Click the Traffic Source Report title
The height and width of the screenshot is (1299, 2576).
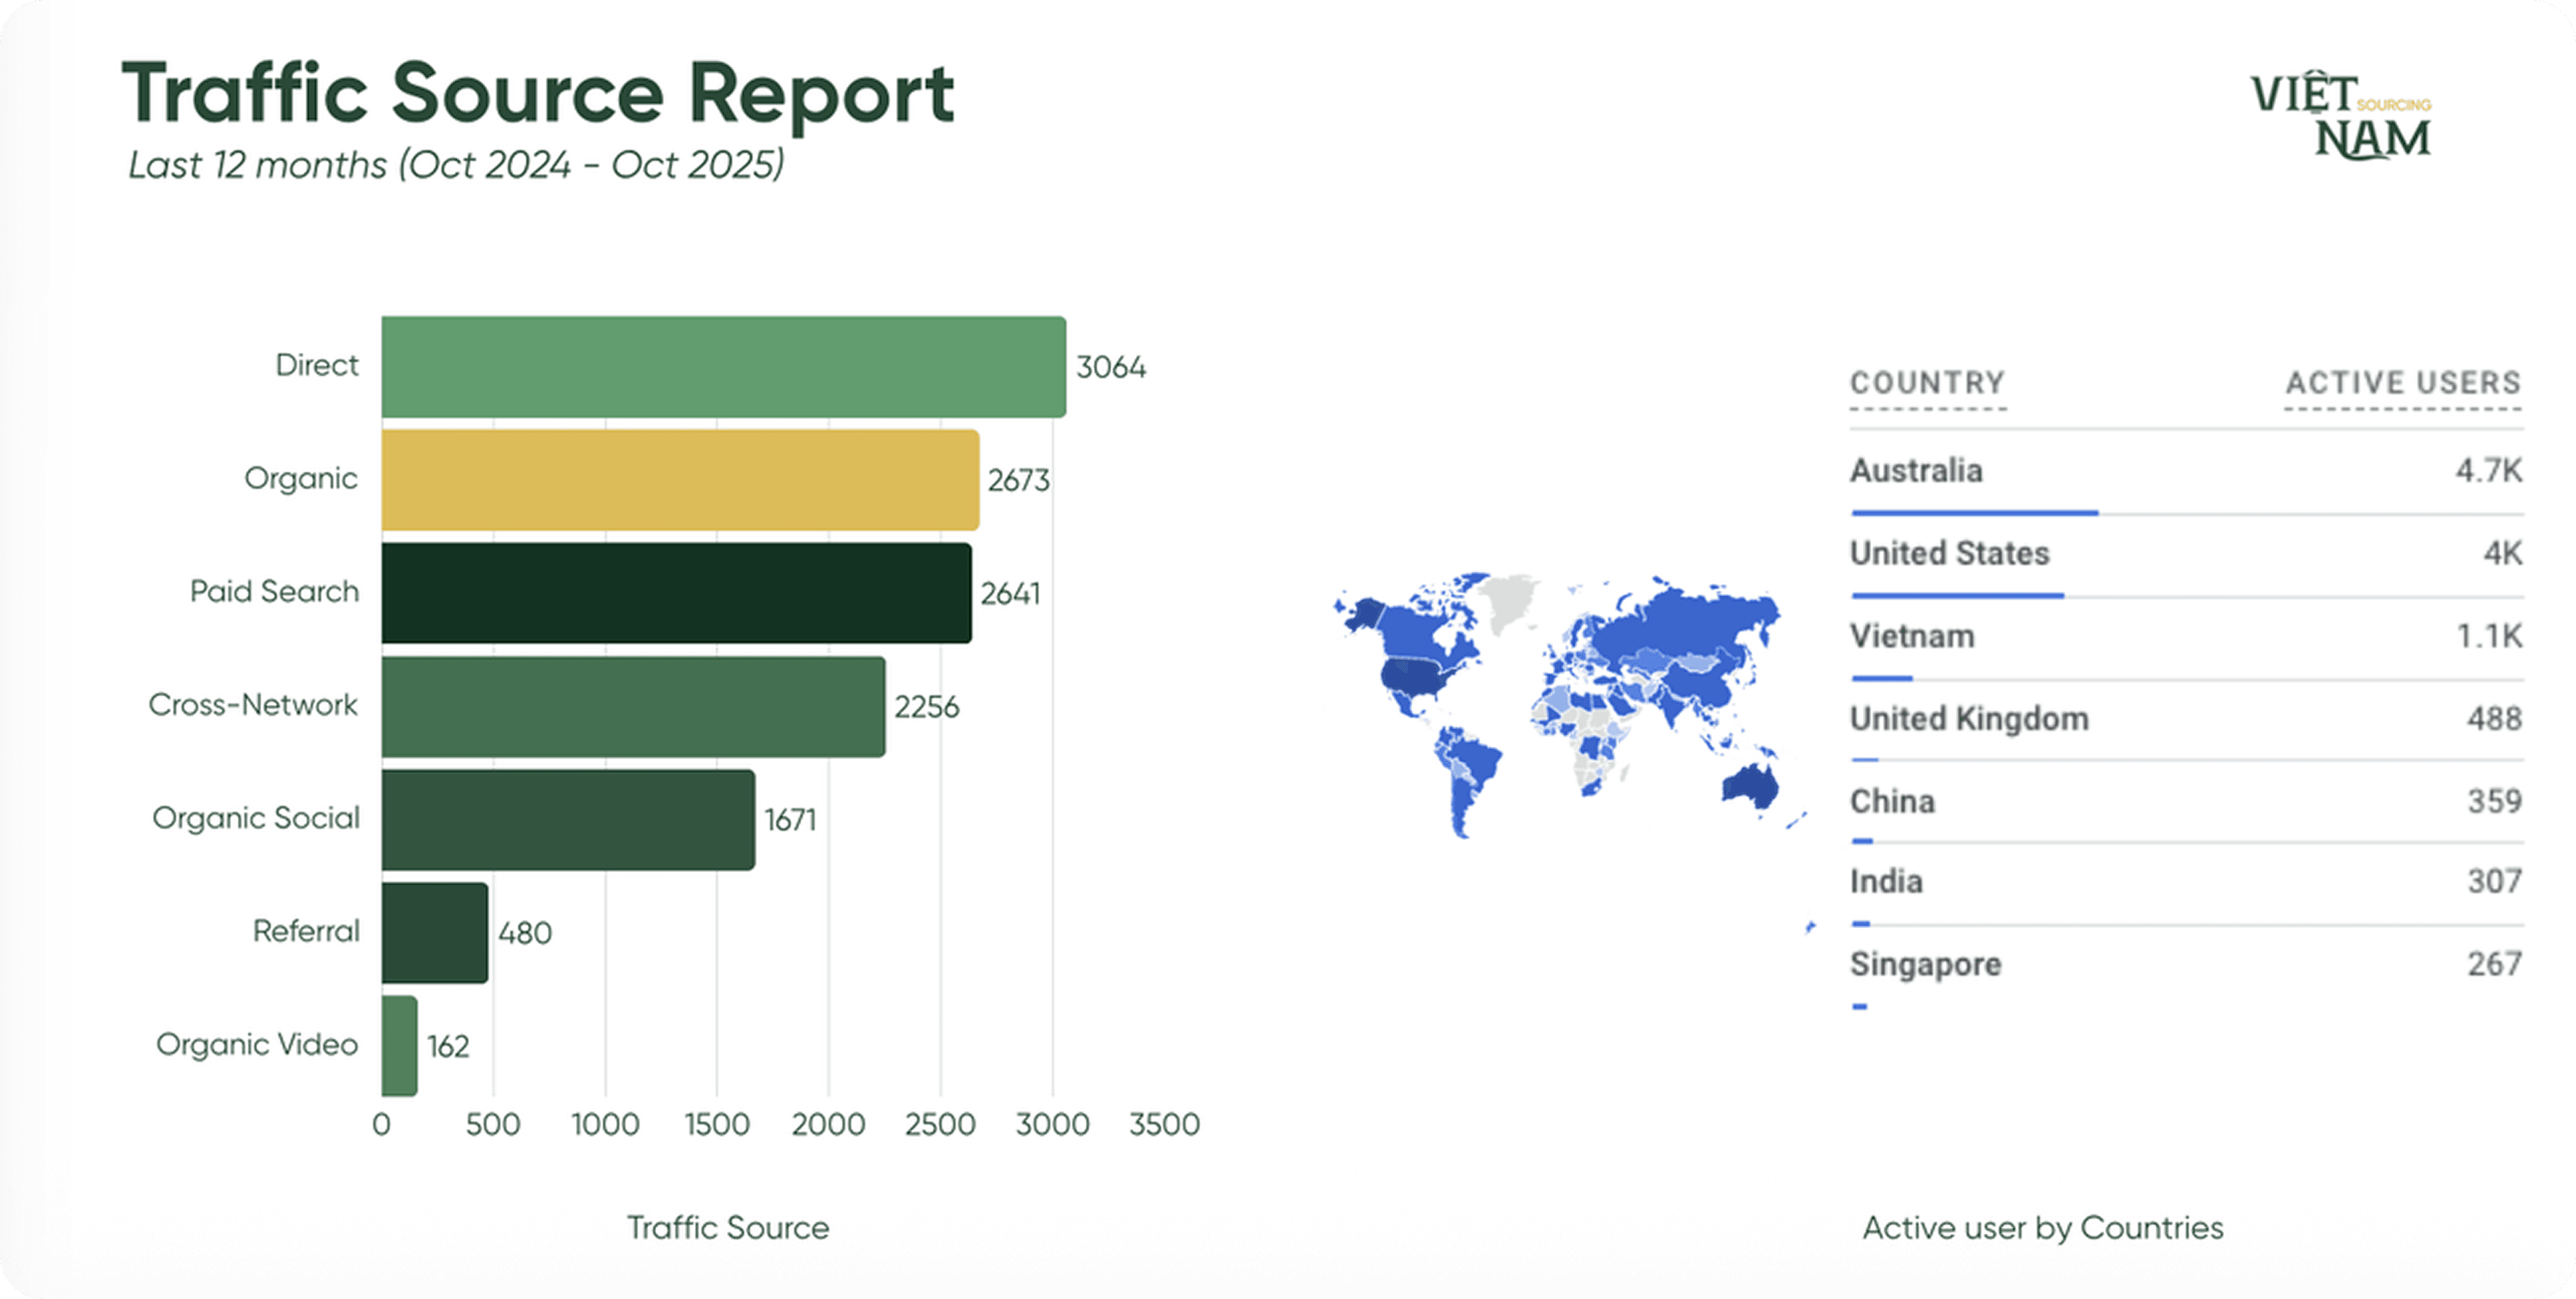538,94
